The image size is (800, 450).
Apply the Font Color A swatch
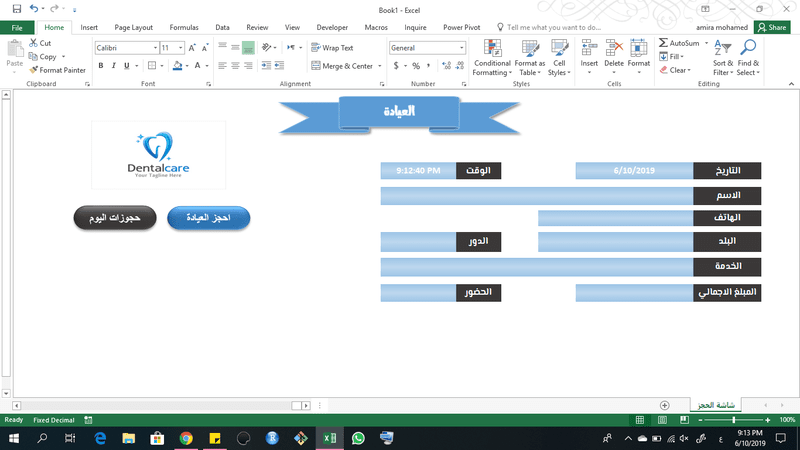pos(197,65)
